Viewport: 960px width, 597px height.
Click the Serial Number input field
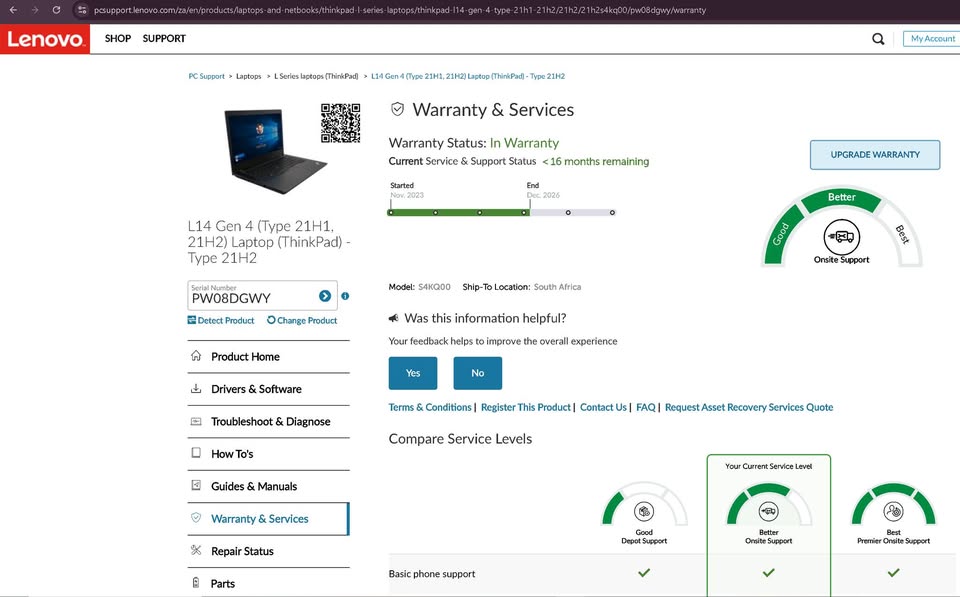[x=250, y=298]
